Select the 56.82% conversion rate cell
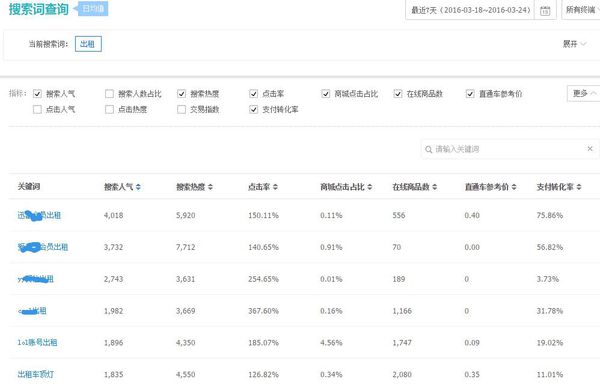 point(549,247)
